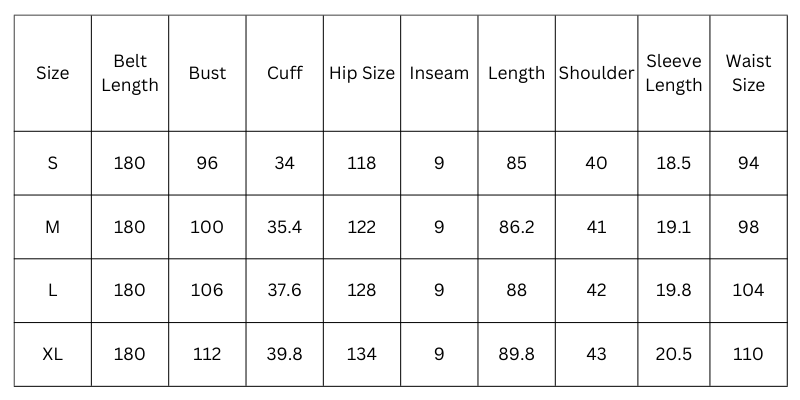The image size is (800, 400).
Task: Click the Waist Size column header
Action: (748, 73)
